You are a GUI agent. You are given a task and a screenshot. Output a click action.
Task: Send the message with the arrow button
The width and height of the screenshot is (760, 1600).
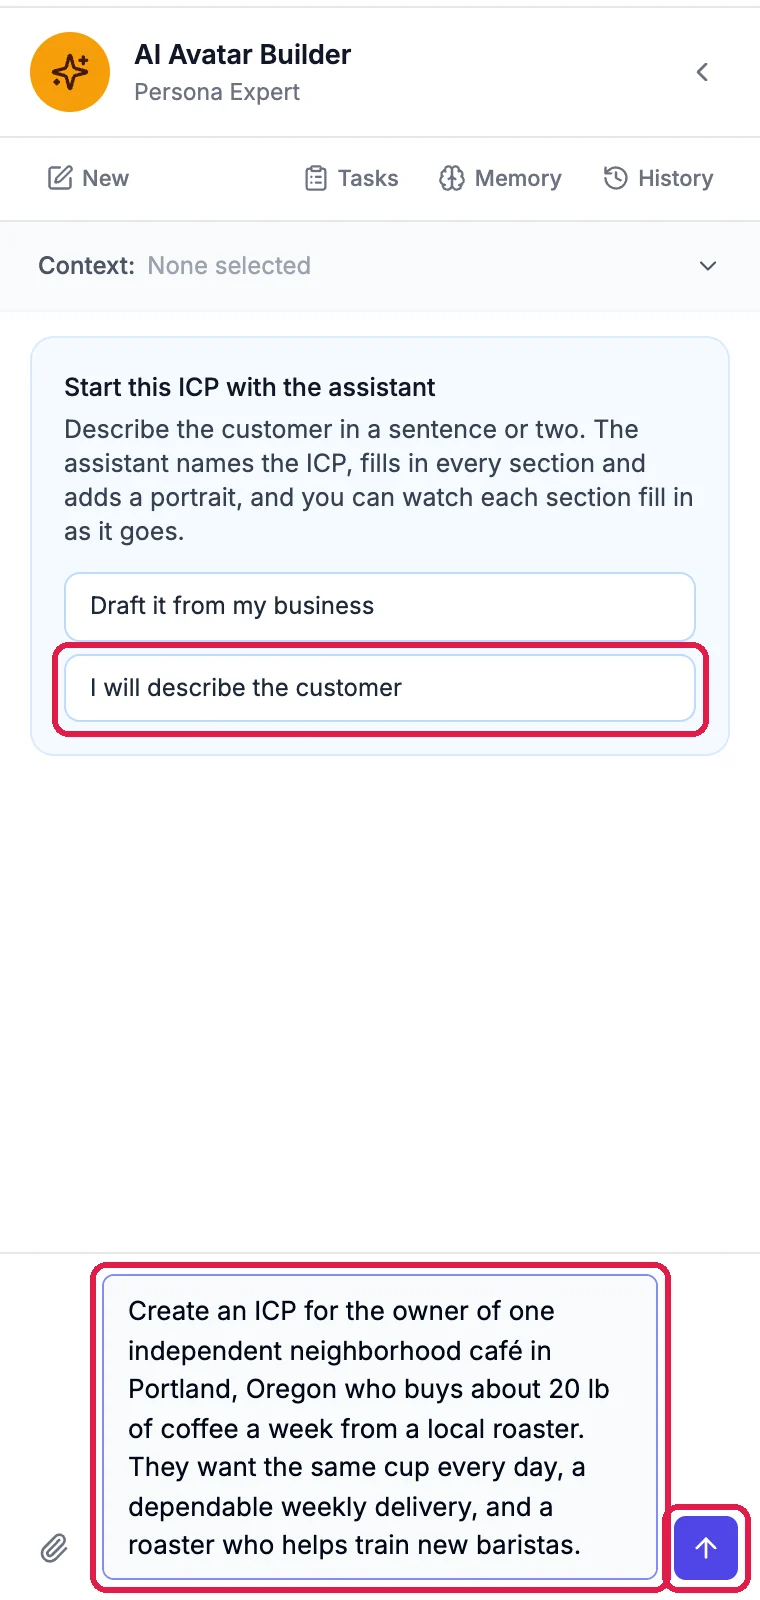coord(706,1548)
